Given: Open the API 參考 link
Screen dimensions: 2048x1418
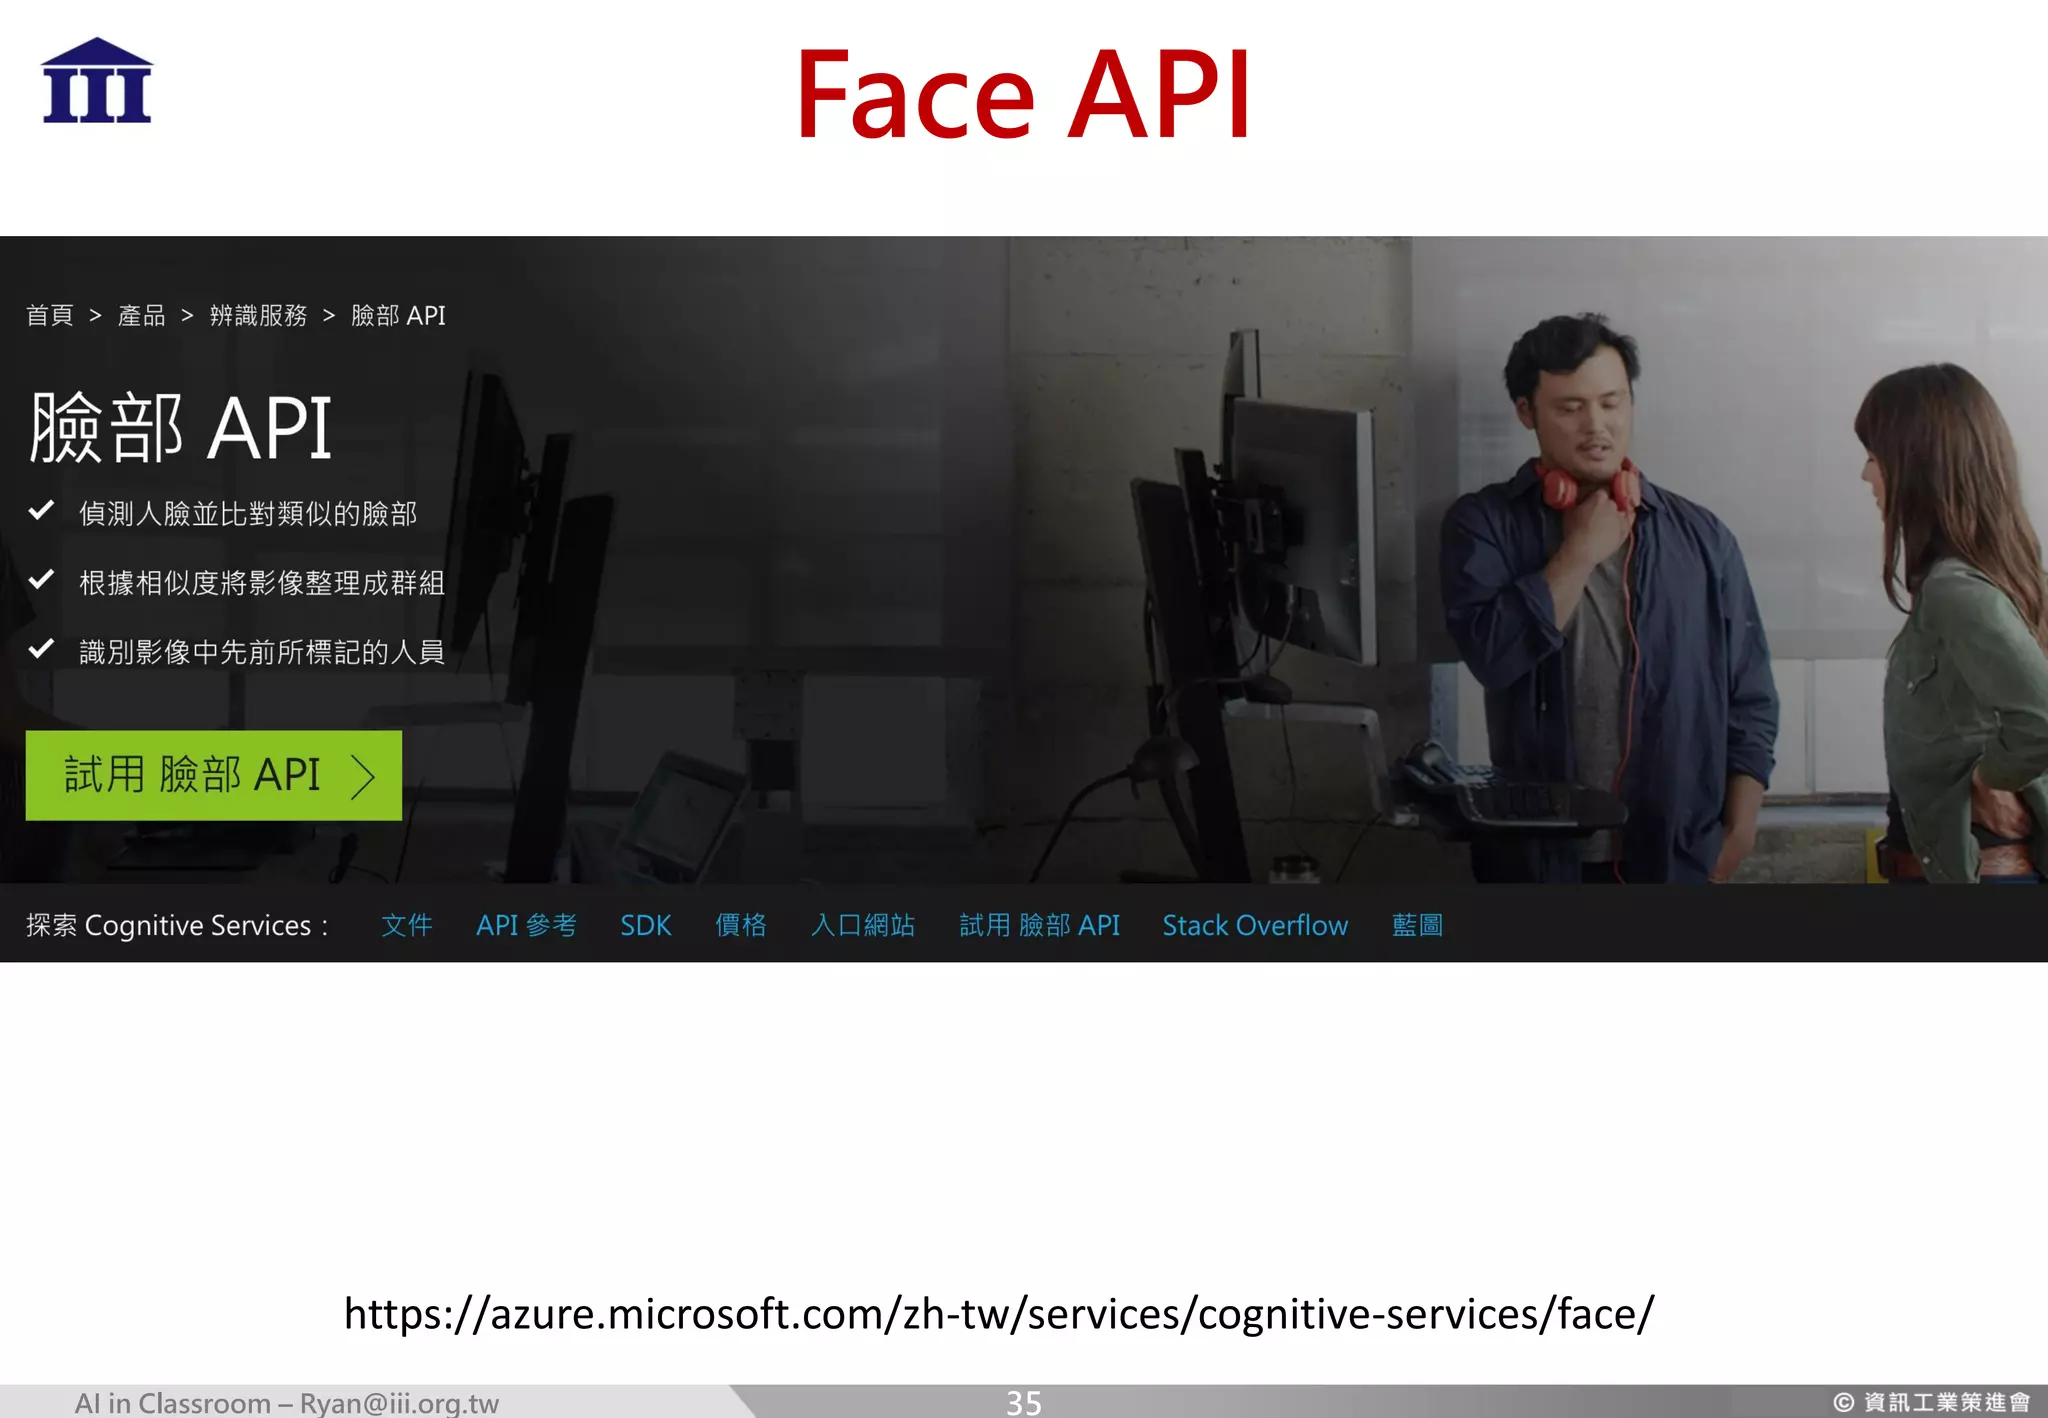Looking at the screenshot, I should coord(526,925).
